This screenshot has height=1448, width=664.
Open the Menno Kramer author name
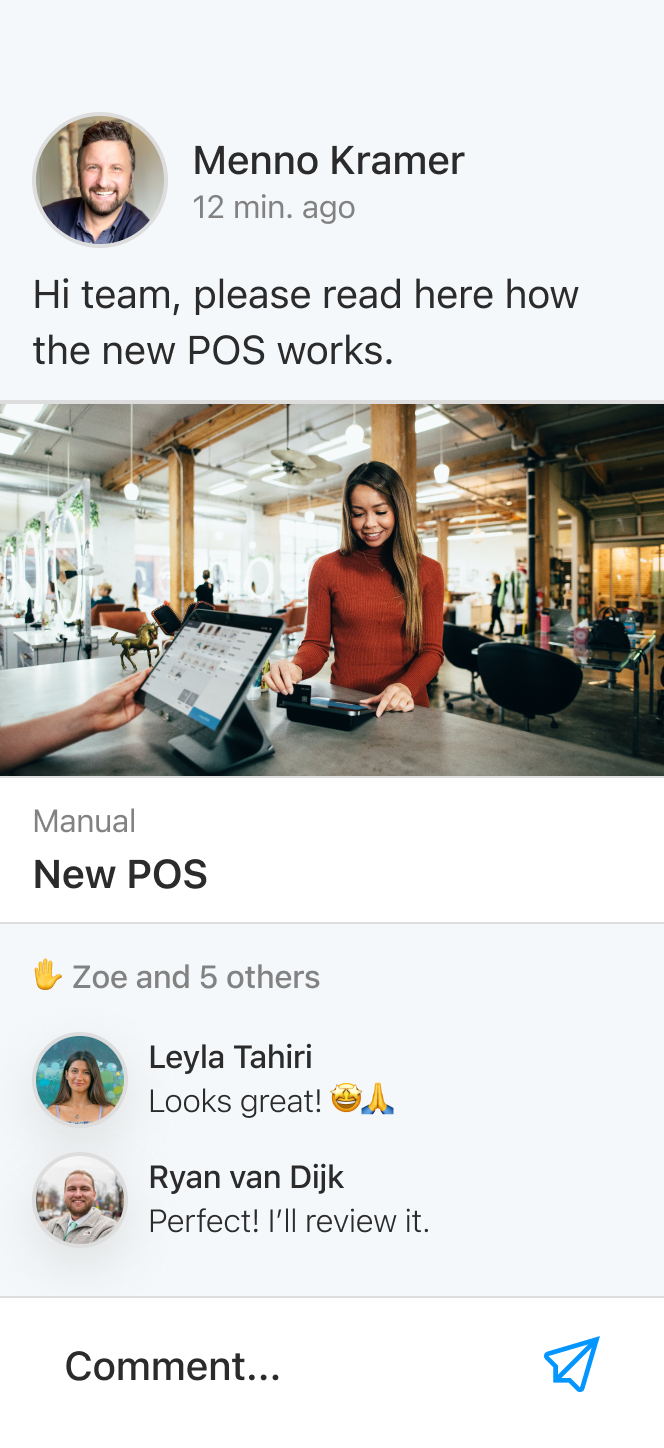pos(328,160)
